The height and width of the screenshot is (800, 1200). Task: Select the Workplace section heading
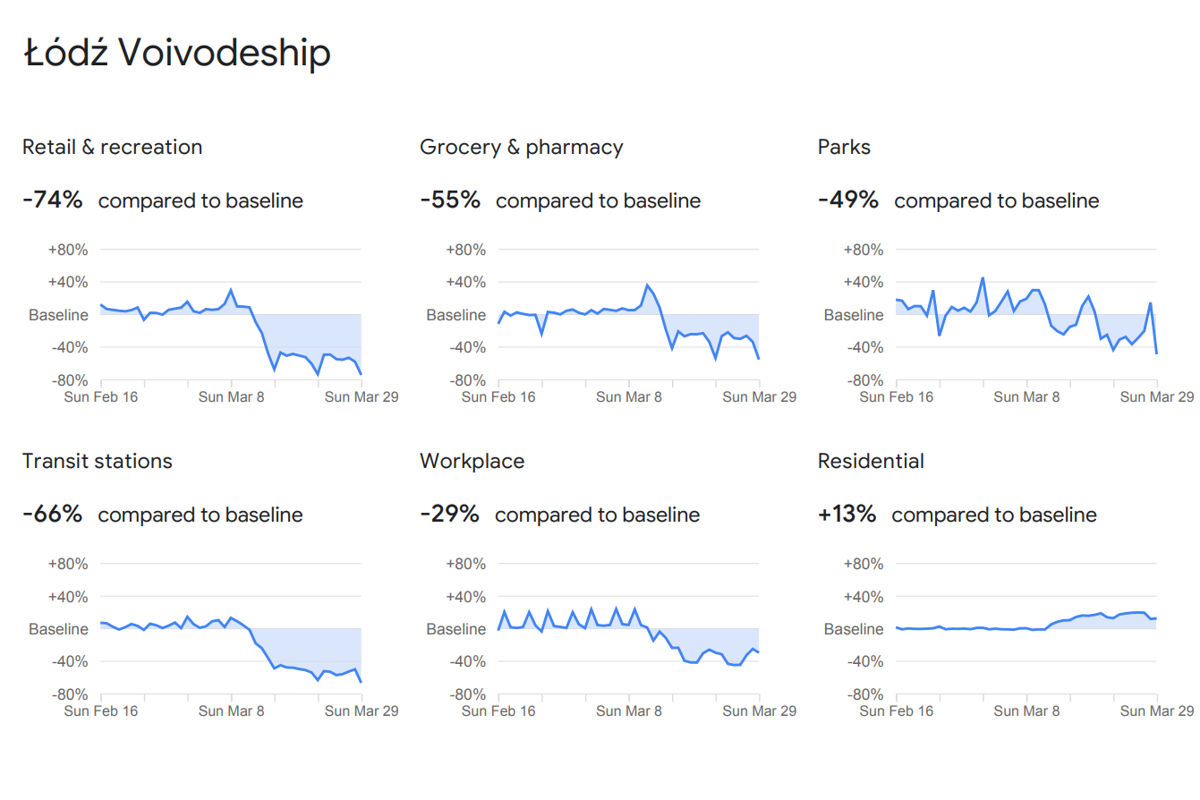pyautogui.click(x=472, y=461)
